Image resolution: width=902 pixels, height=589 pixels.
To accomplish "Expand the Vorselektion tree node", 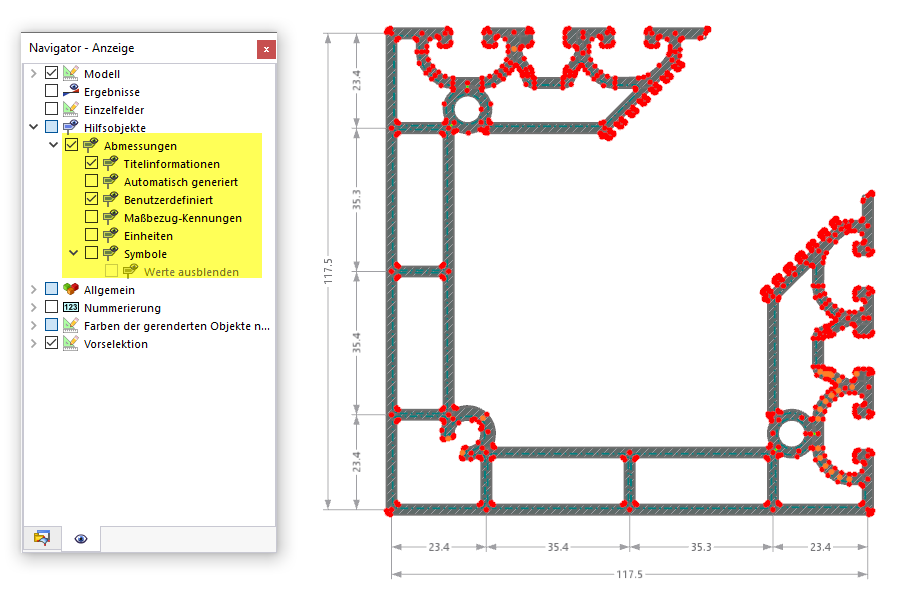I will [x=33, y=343].
